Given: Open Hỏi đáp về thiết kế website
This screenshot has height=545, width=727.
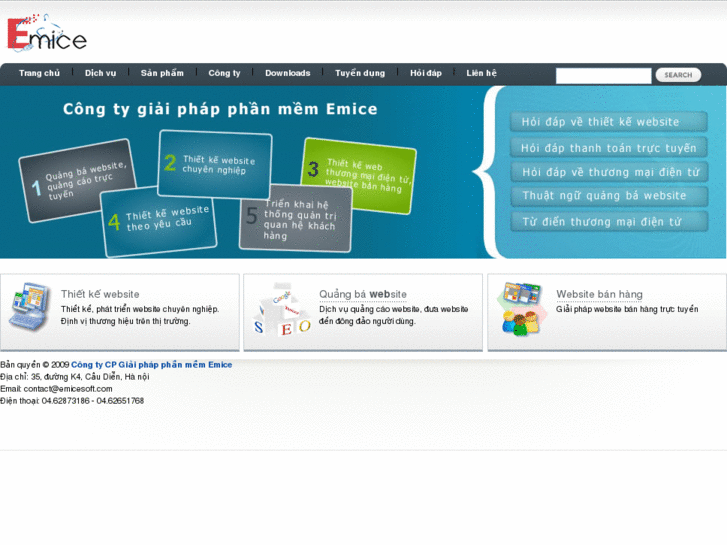Looking at the screenshot, I should [609, 122].
